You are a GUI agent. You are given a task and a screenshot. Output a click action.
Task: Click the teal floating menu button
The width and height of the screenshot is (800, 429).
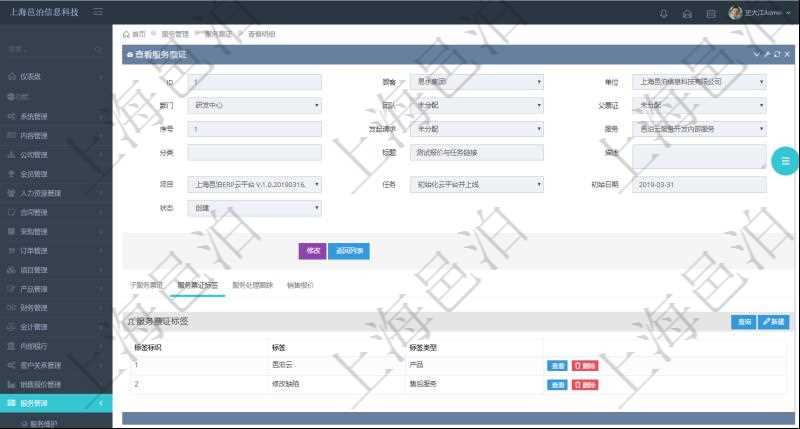tap(784, 160)
